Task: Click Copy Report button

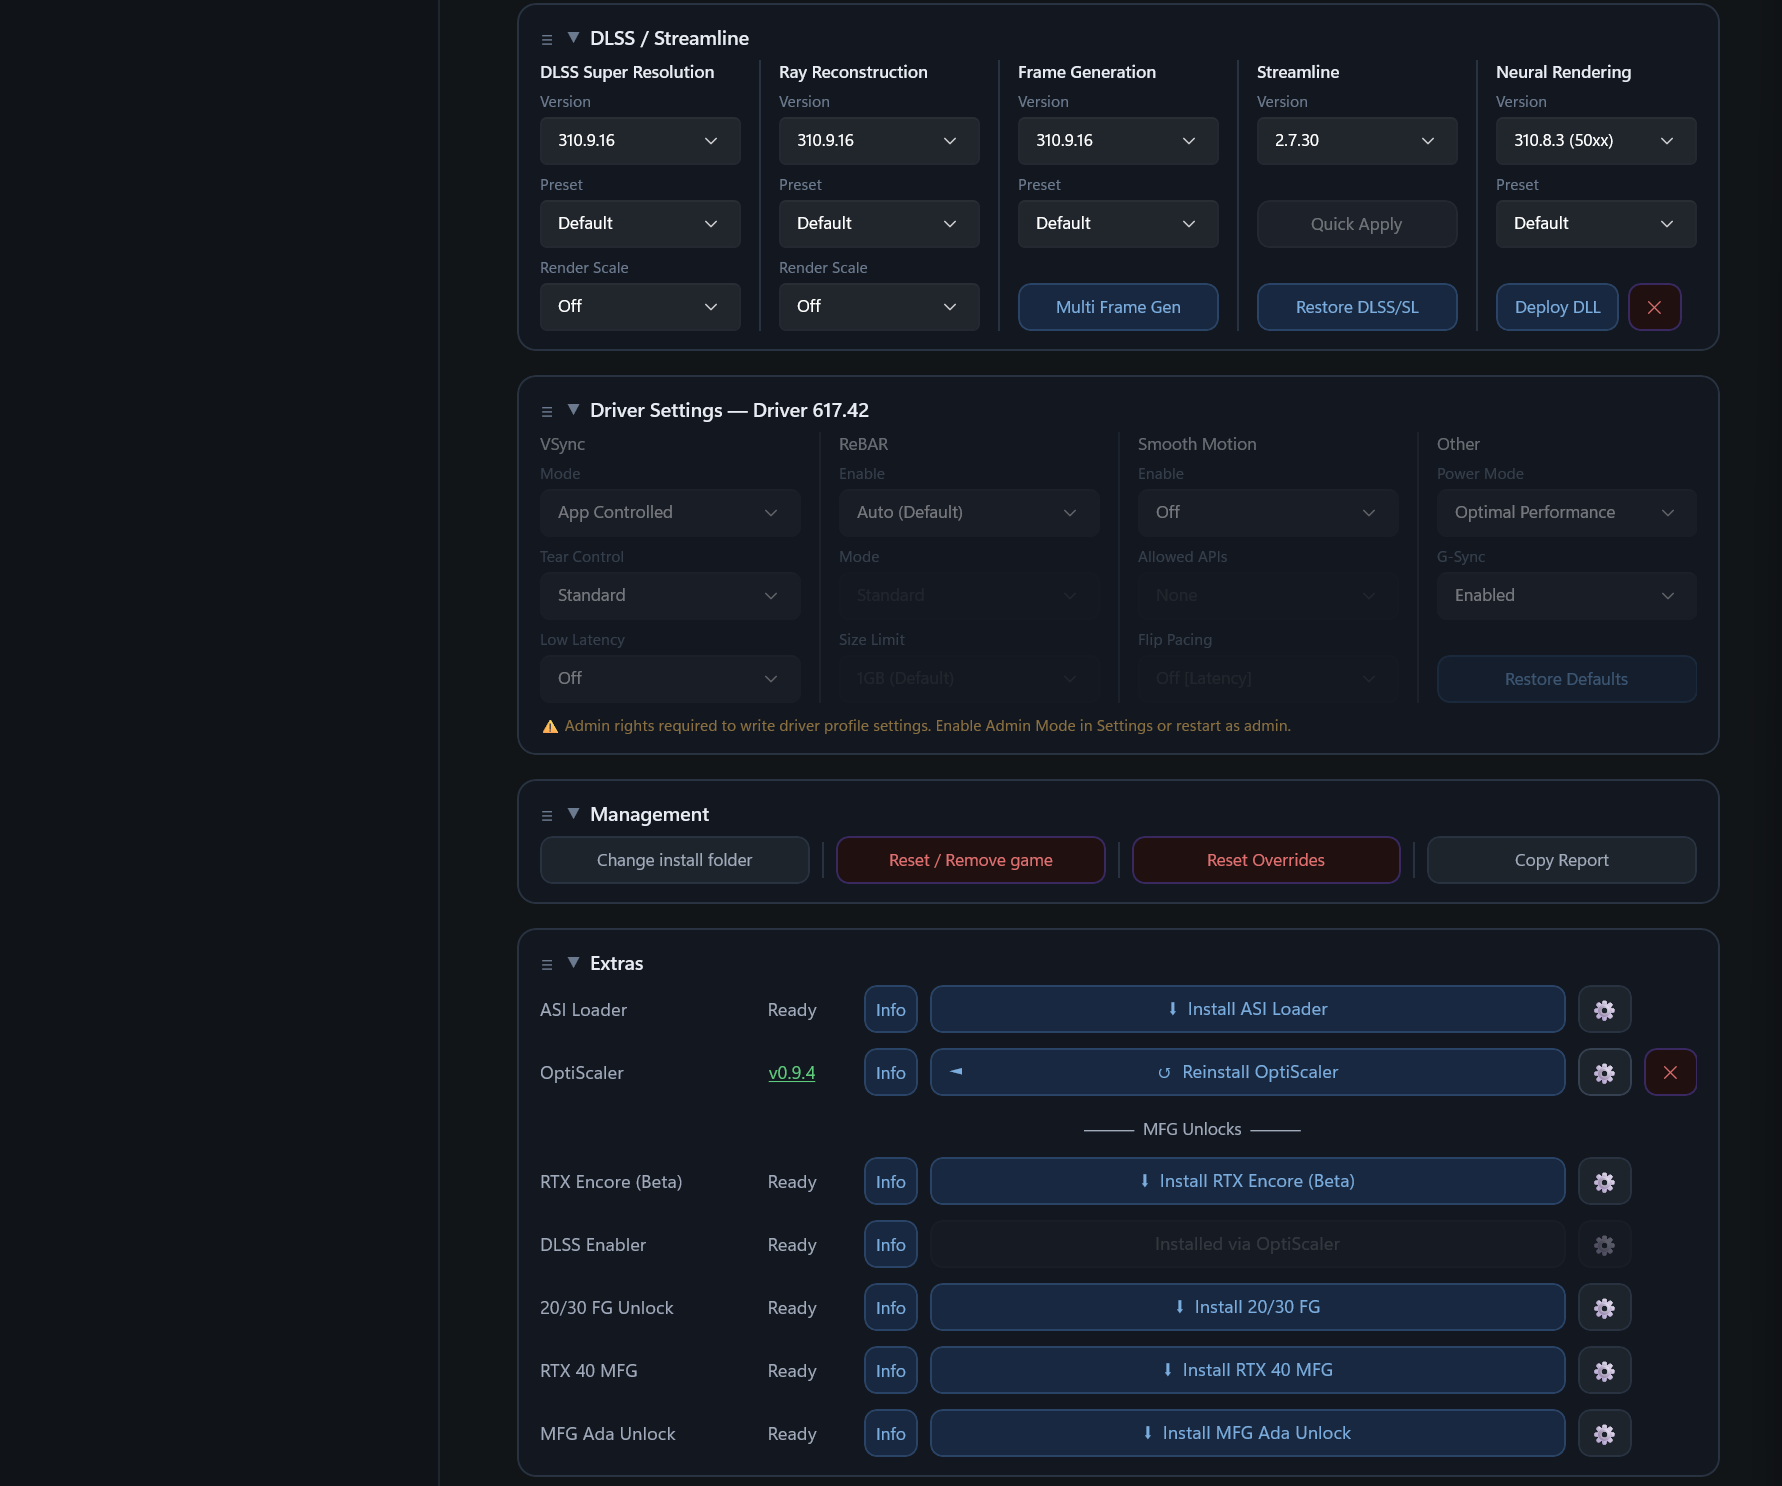Action: [x=1562, y=860]
